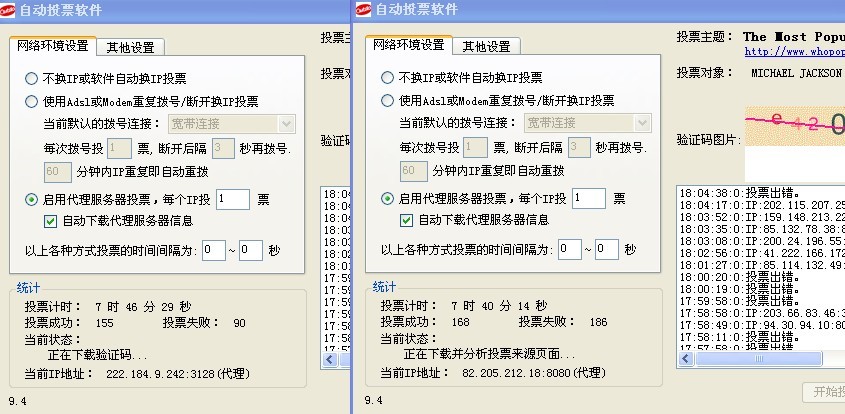Click 断开后隔 seconds field in left window
The height and width of the screenshot is (414, 845).
tap(223, 148)
